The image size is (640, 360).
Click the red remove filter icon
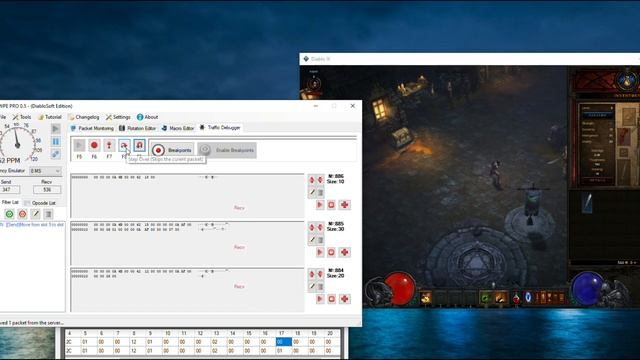coord(22,213)
